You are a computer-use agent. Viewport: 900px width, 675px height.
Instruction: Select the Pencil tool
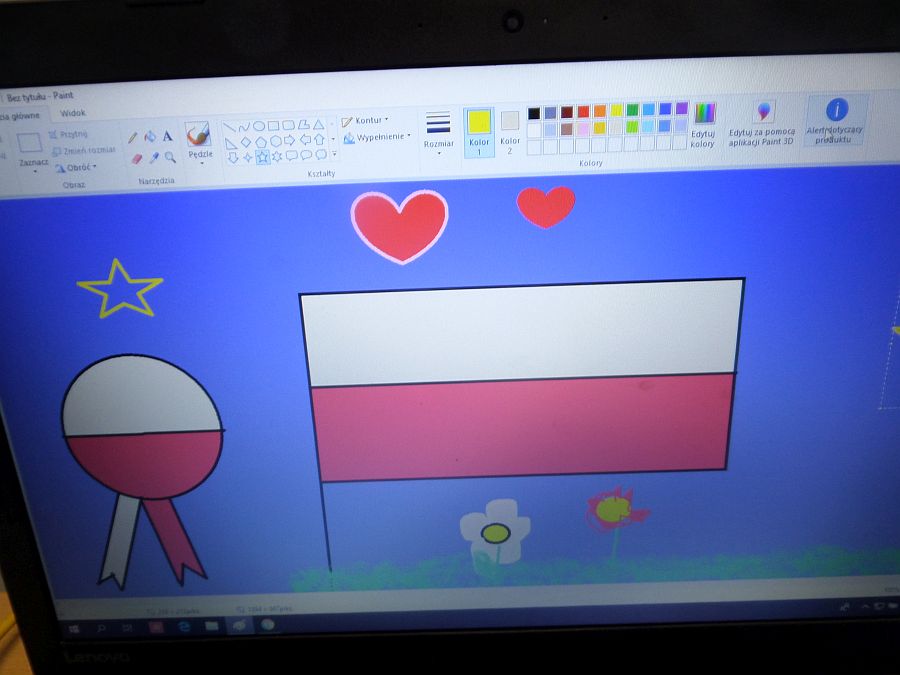point(132,138)
